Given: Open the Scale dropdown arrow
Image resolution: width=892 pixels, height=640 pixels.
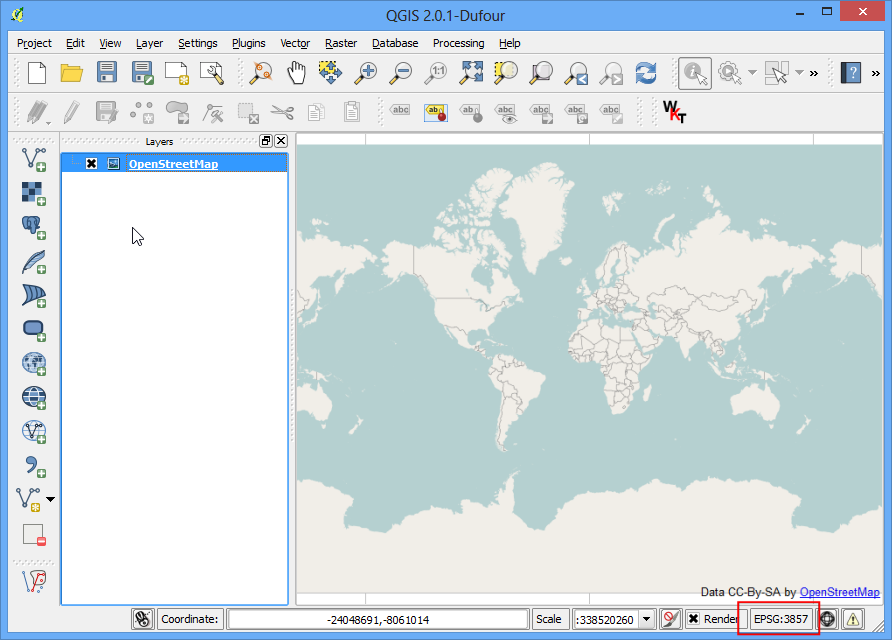Looking at the screenshot, I should click(646, 619).
